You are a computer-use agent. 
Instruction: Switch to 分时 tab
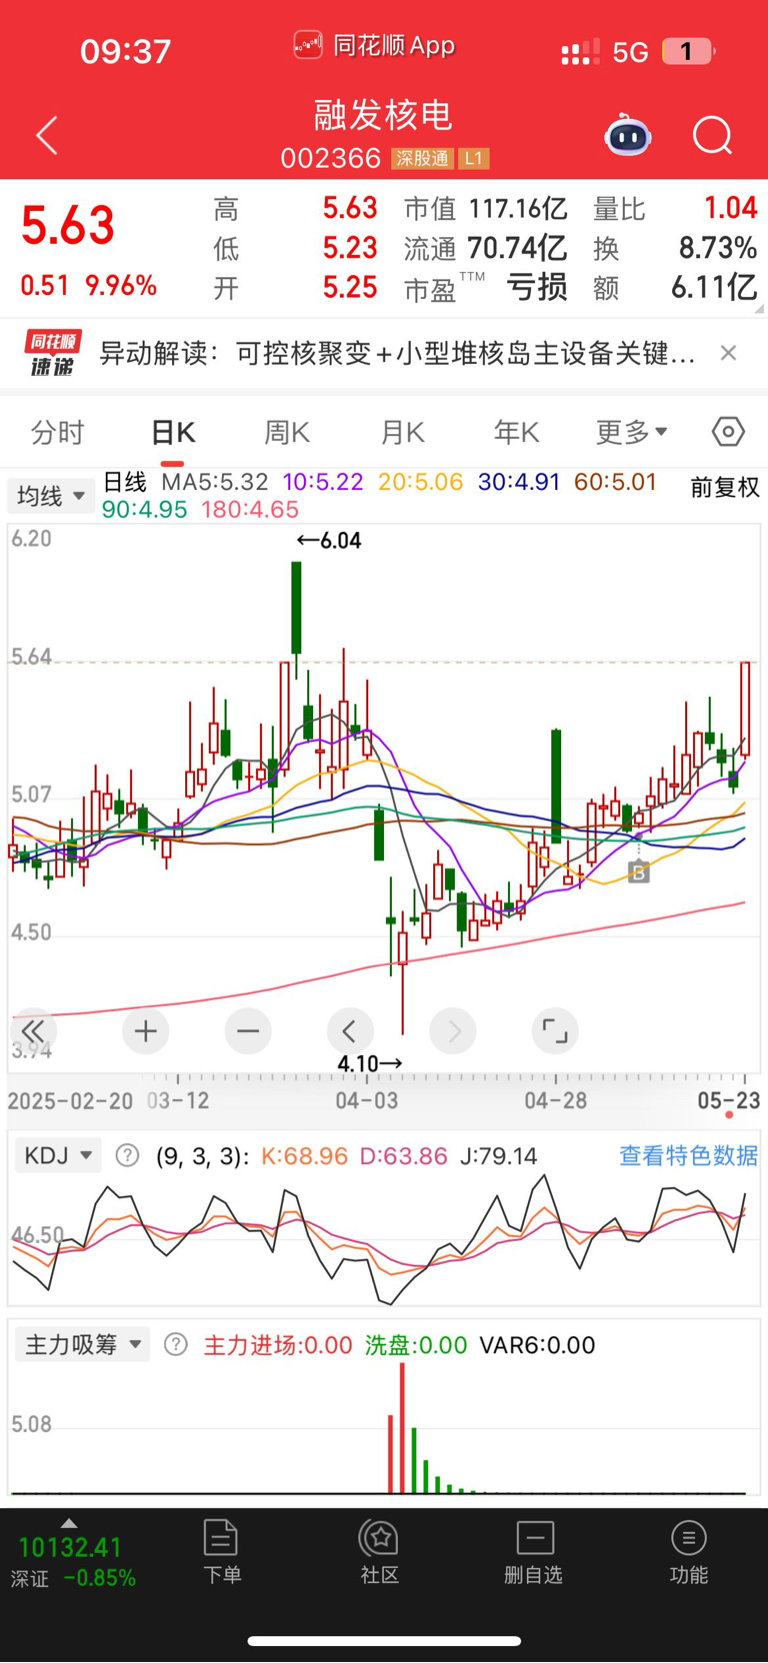[x=58, y=432]
